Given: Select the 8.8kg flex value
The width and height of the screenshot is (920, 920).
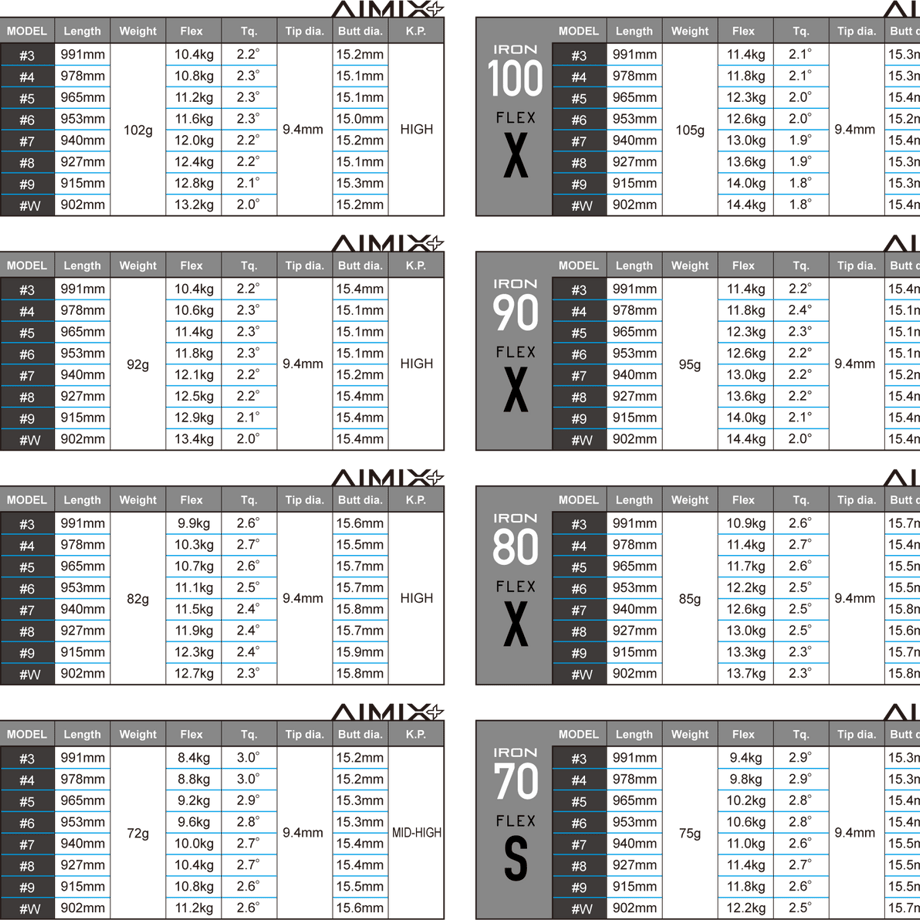Looking at the screenshot, I should pos(194,779).
